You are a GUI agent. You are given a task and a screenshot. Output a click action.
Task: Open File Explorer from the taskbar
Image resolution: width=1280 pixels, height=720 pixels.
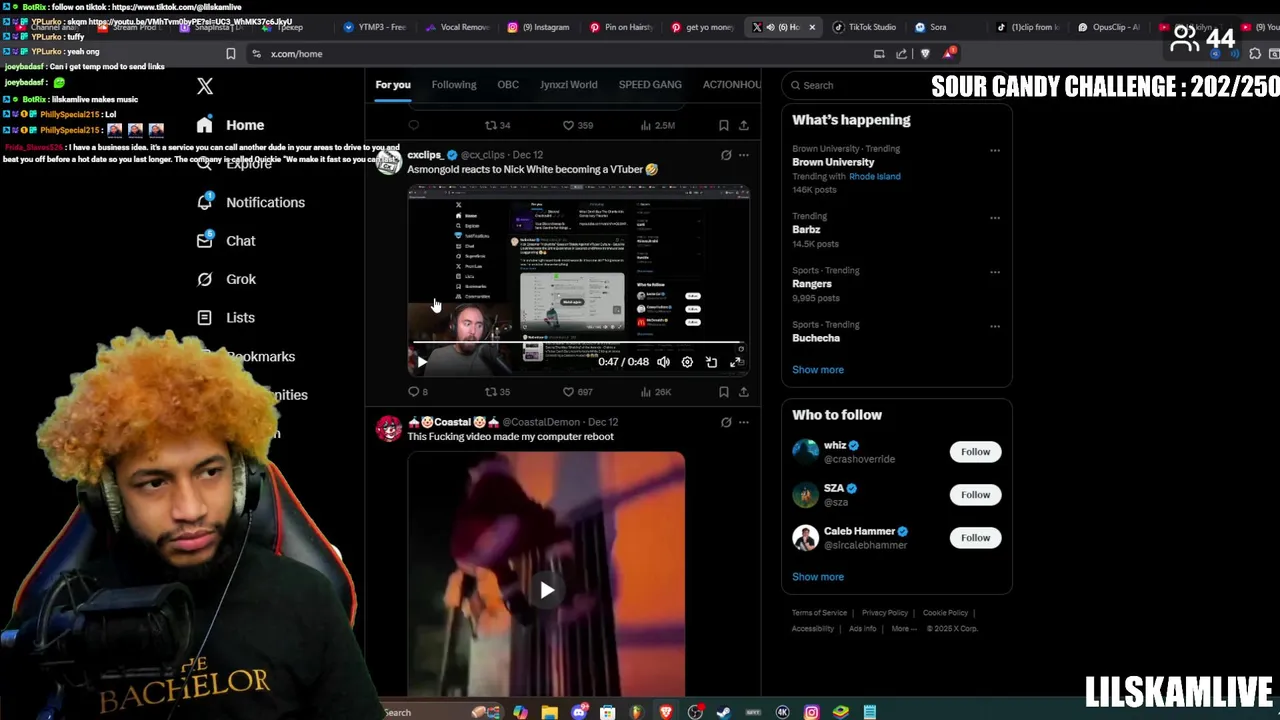tap(549, 712)
